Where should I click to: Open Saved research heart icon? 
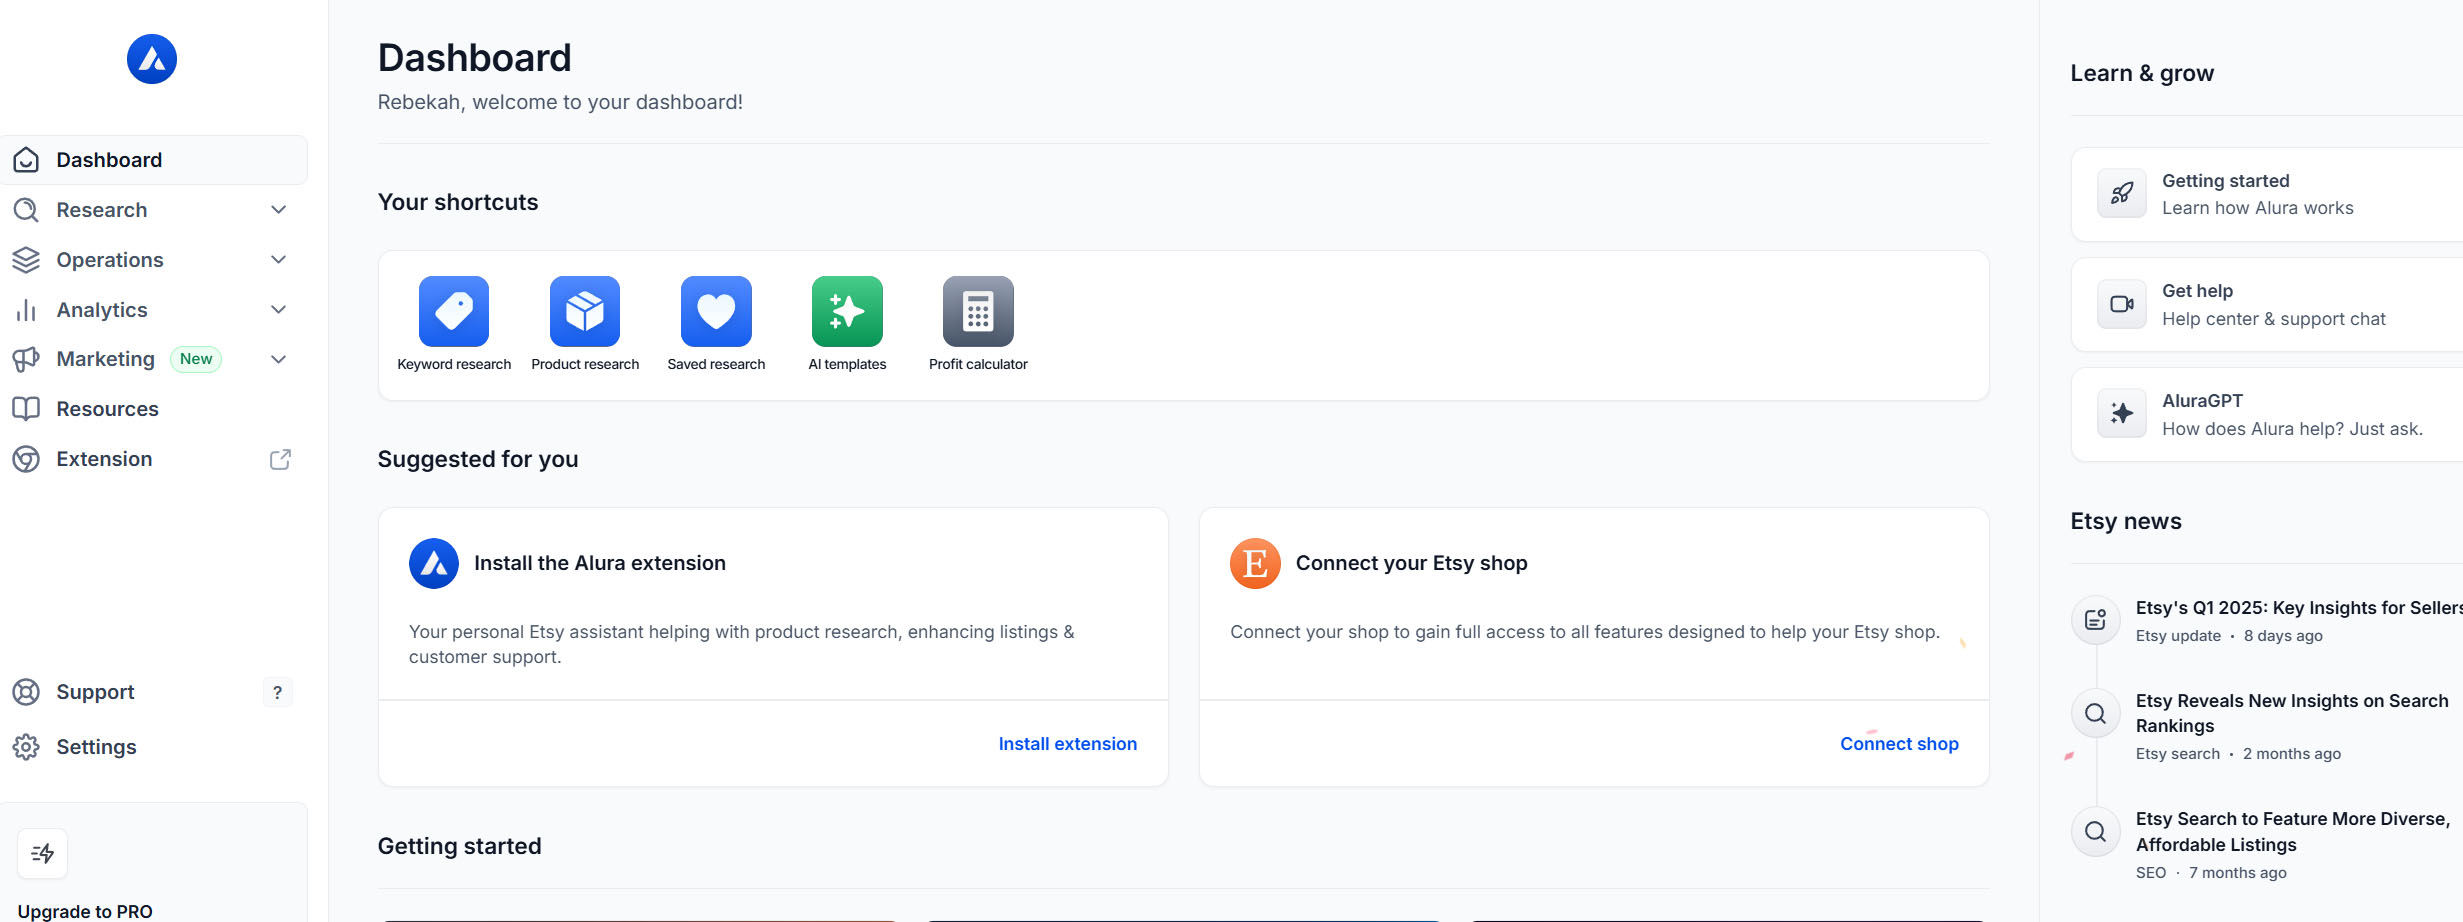[716, 311]
